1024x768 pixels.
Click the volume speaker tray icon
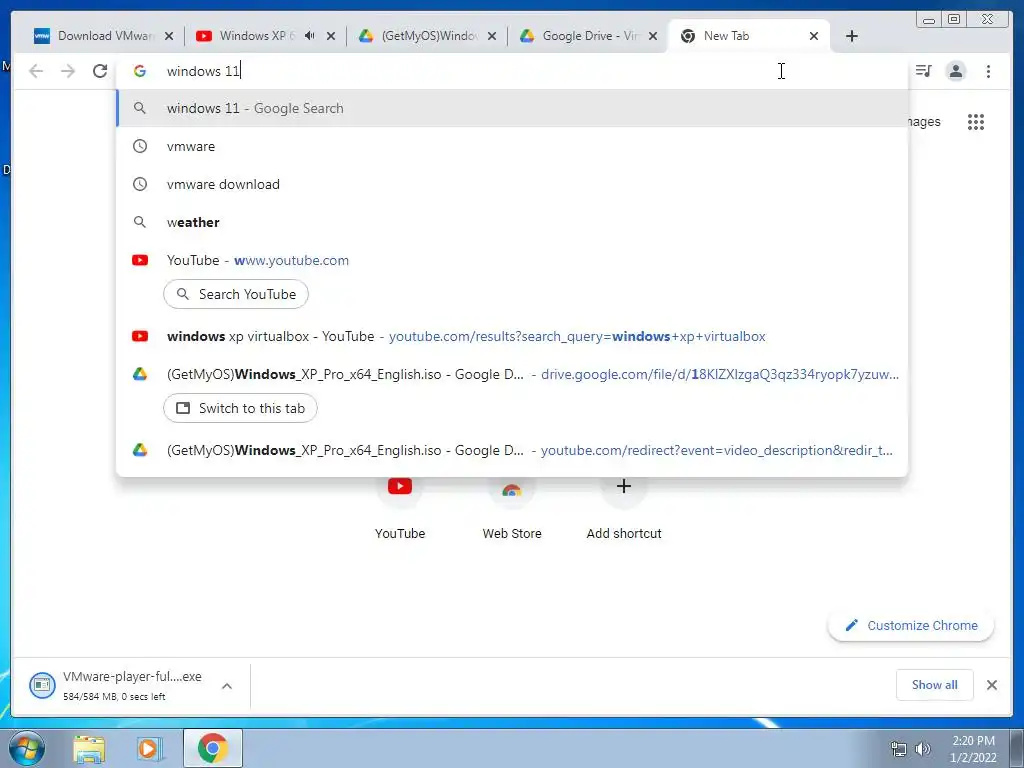click(x=923, y=749)
